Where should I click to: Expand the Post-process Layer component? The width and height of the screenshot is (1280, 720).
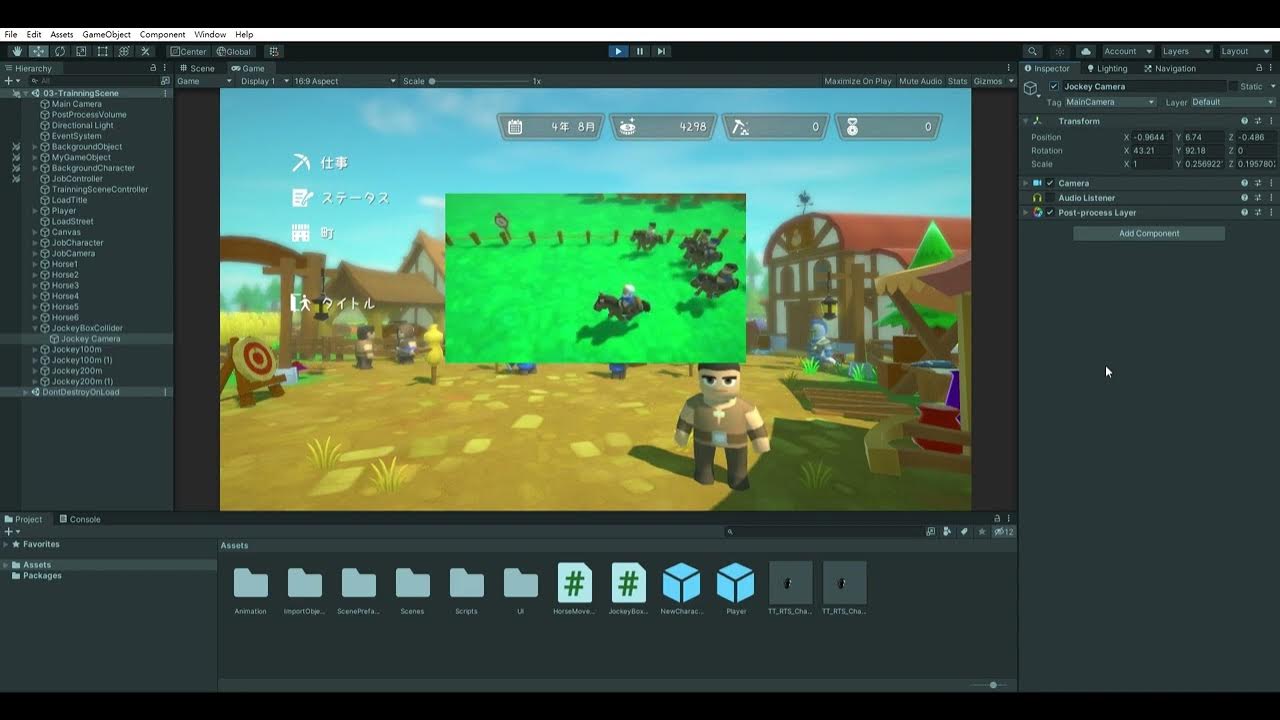(1025, 212)
